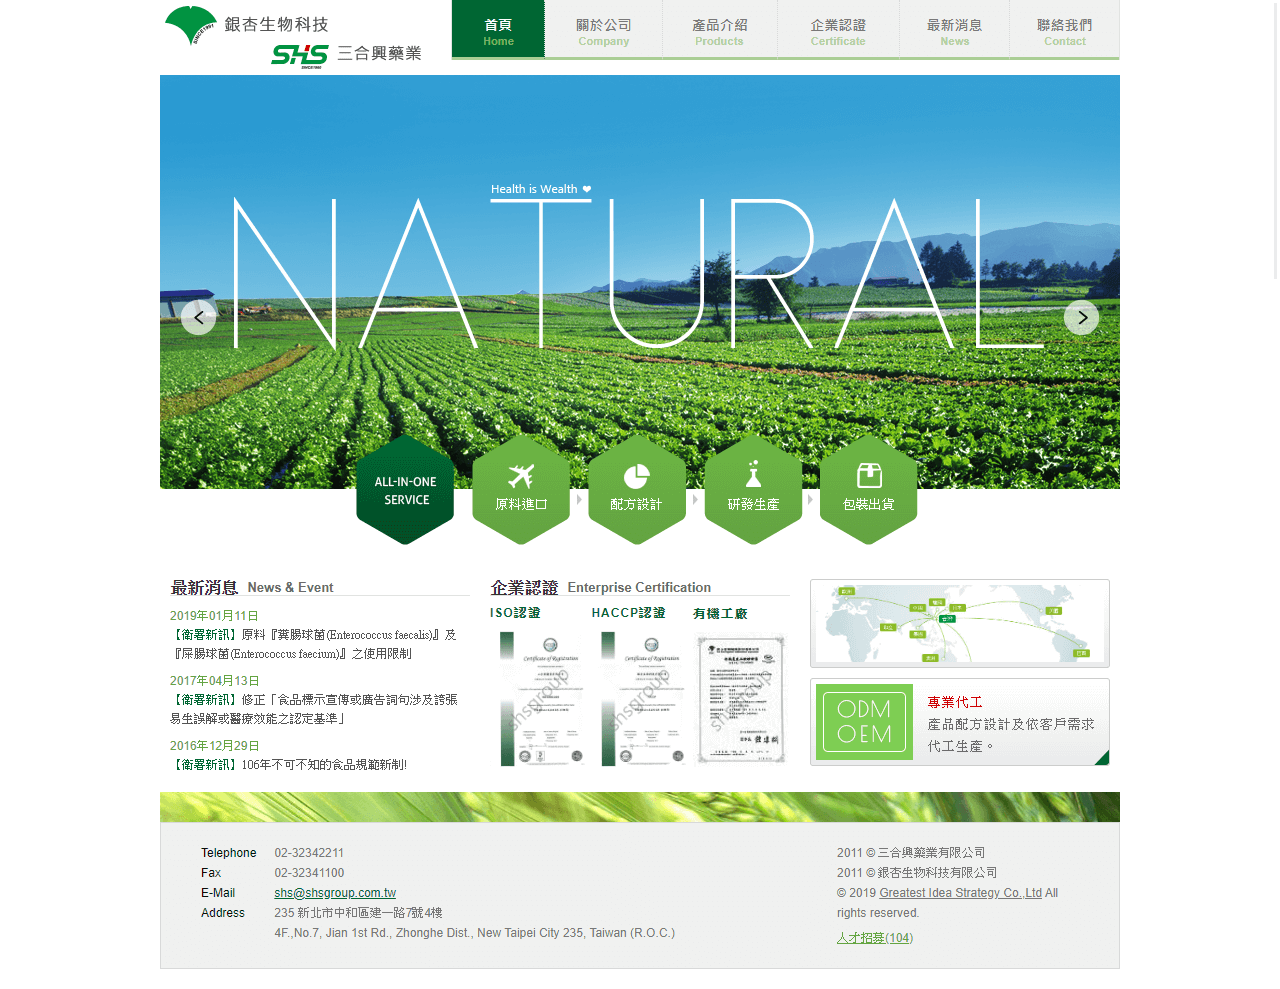Open the ISO認證 certificate thumbnail
This screenshot has width=1280, height=989.
tap(542, 699)
